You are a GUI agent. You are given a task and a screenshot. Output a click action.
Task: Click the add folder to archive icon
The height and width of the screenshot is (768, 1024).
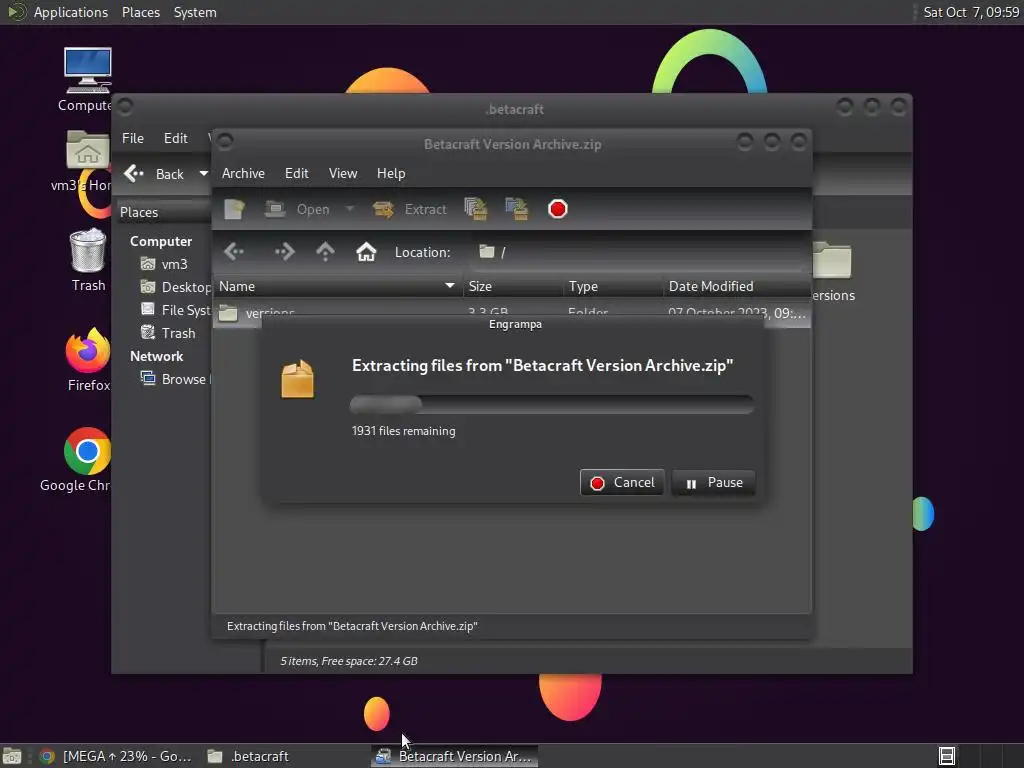(517, 209)
